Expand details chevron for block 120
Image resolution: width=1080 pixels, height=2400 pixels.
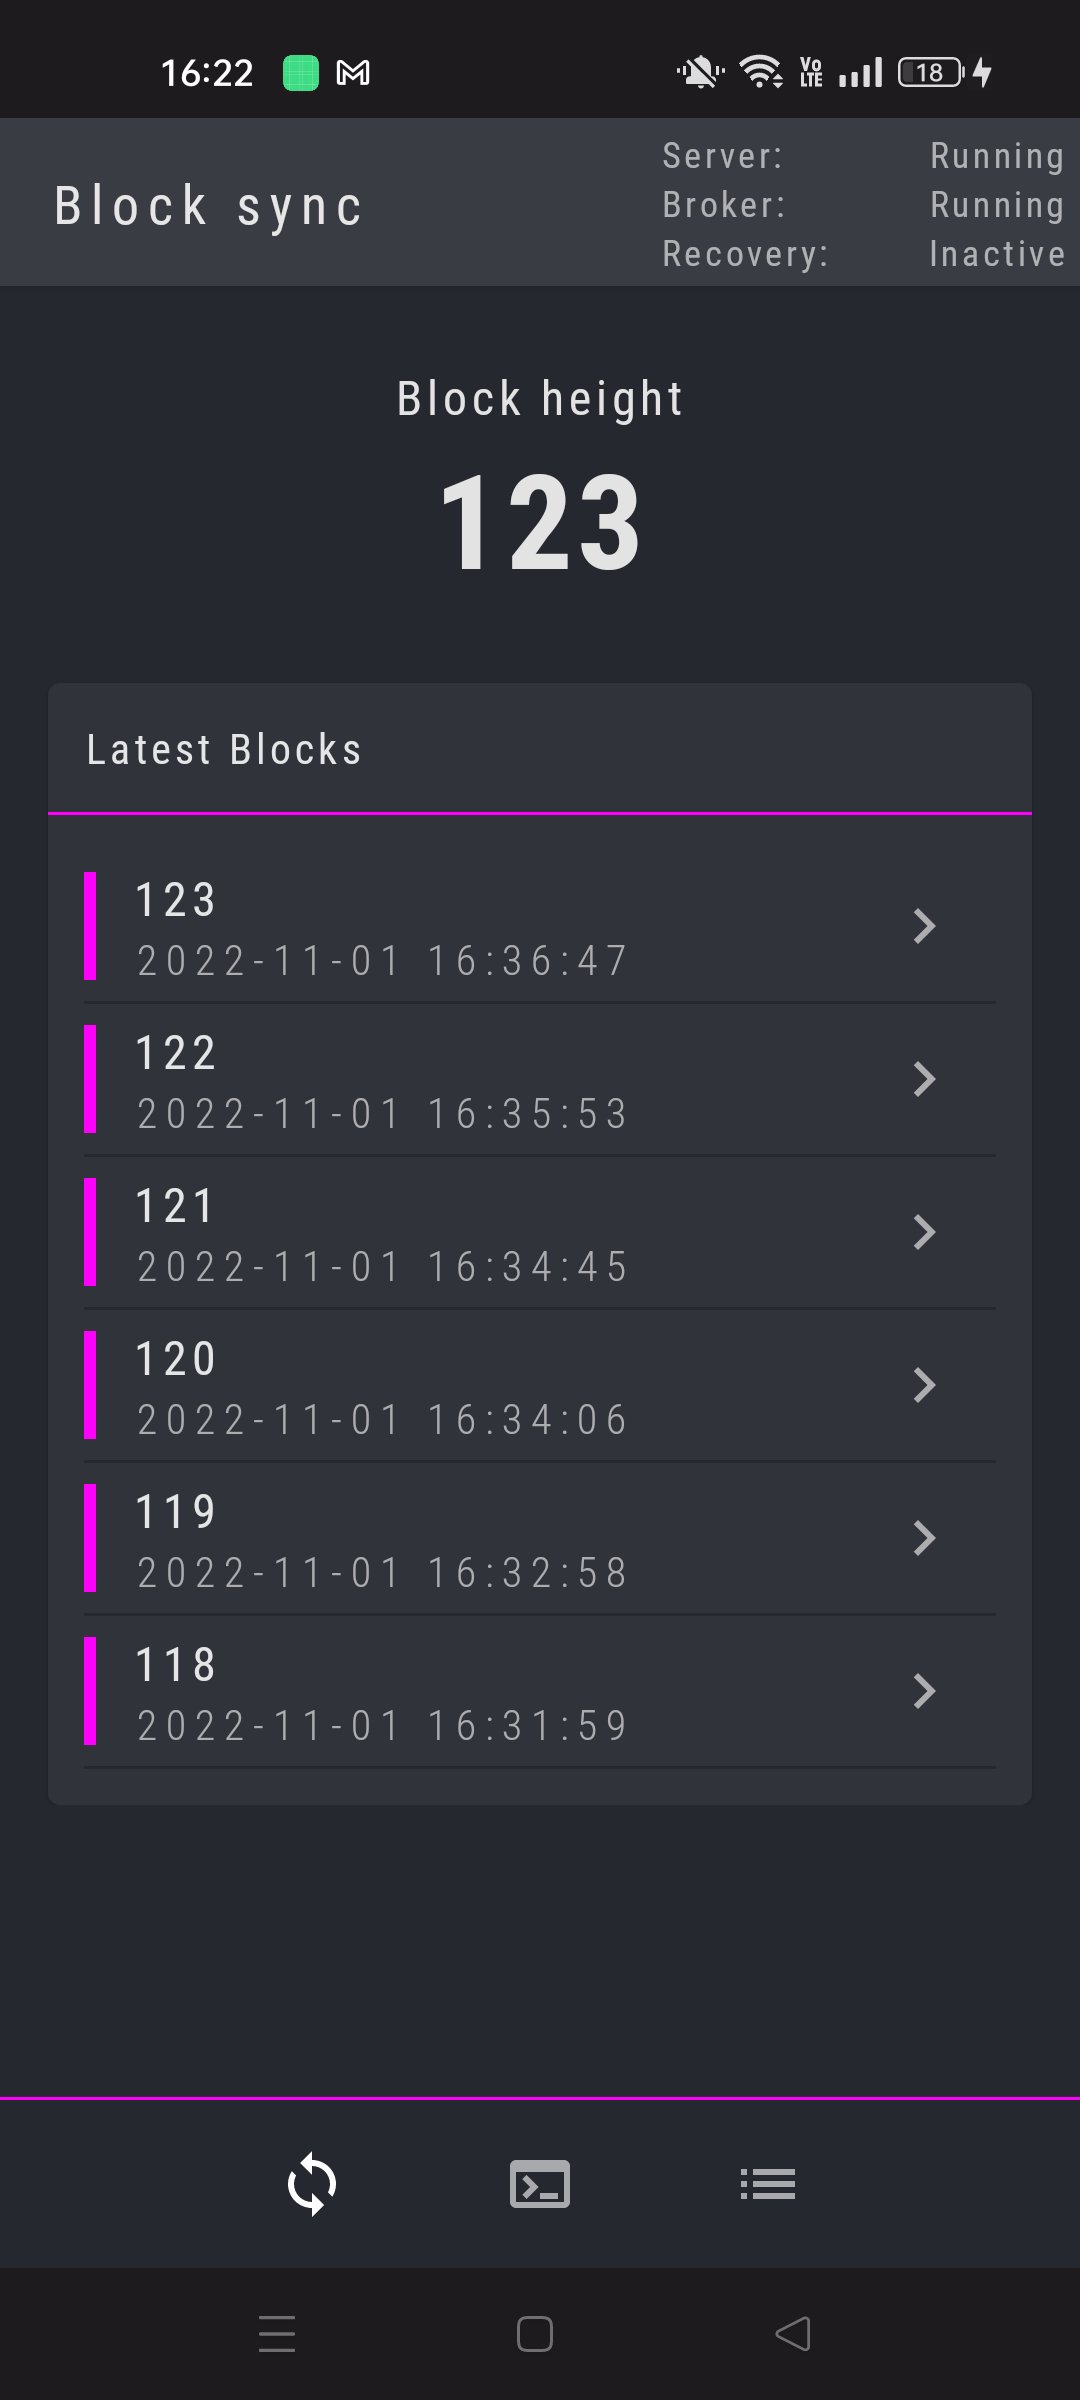[x=925, y=1385]
